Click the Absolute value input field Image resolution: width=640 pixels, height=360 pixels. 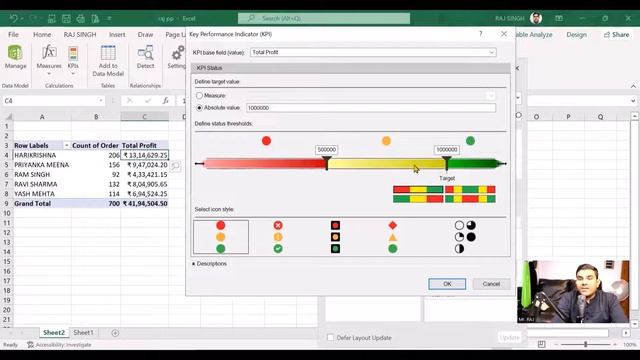[x=371, y=108]
